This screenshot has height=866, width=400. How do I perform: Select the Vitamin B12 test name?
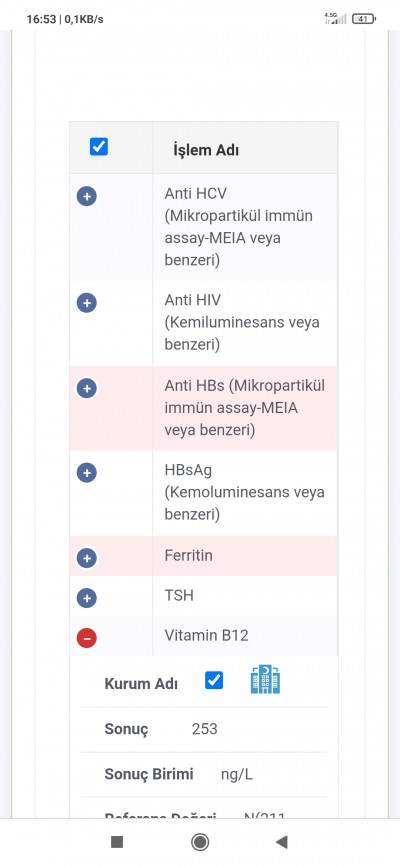207,635
